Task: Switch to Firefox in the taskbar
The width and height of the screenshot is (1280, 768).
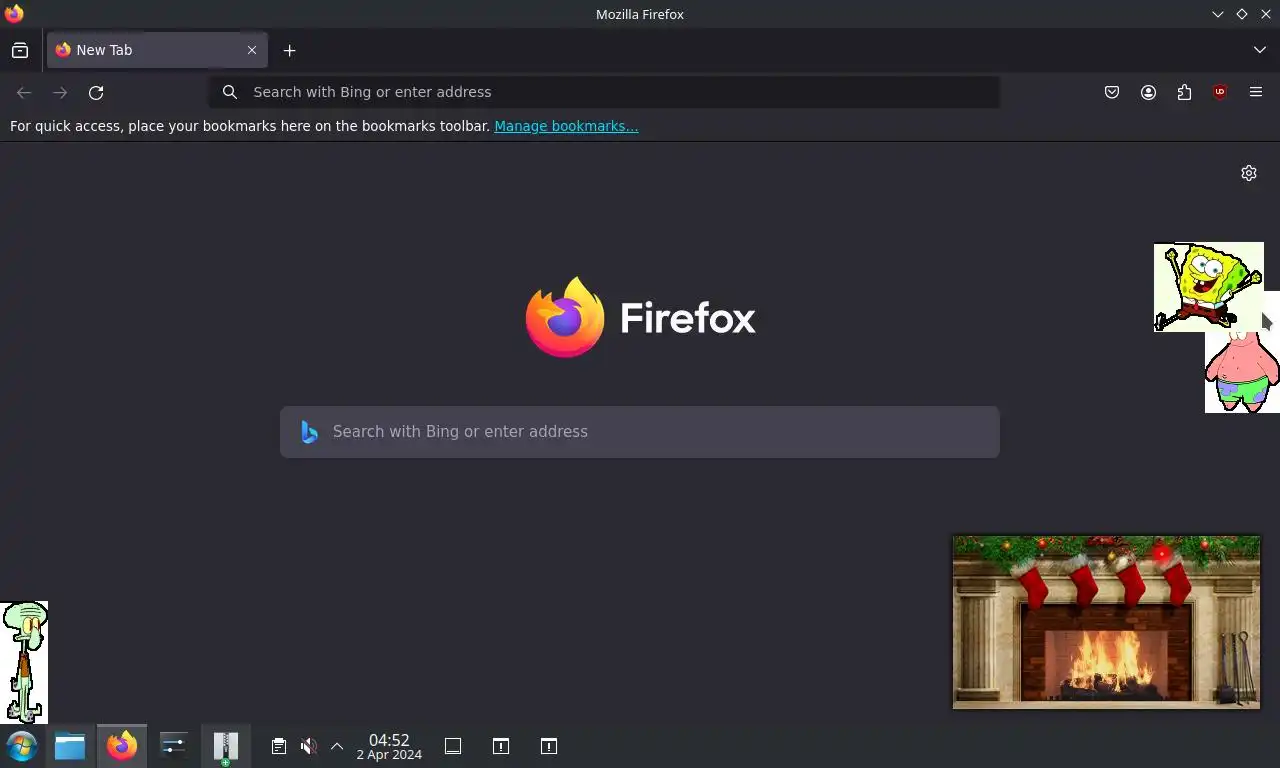Action: point(122,746)
